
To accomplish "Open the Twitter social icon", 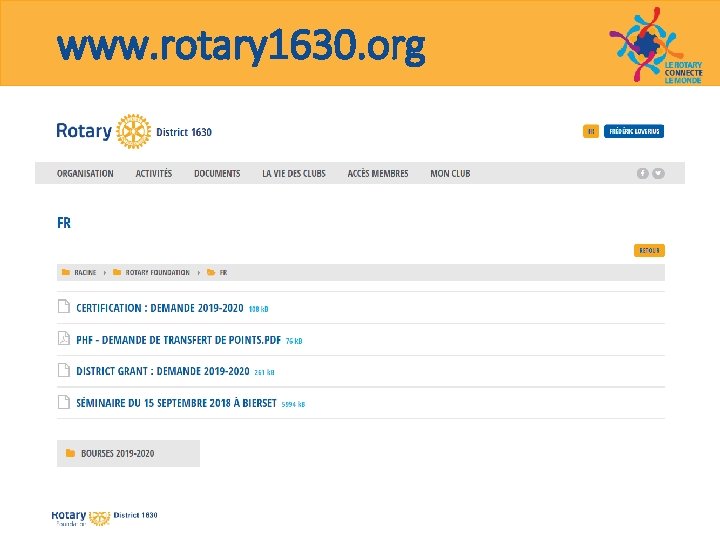I will coord(658,173).
